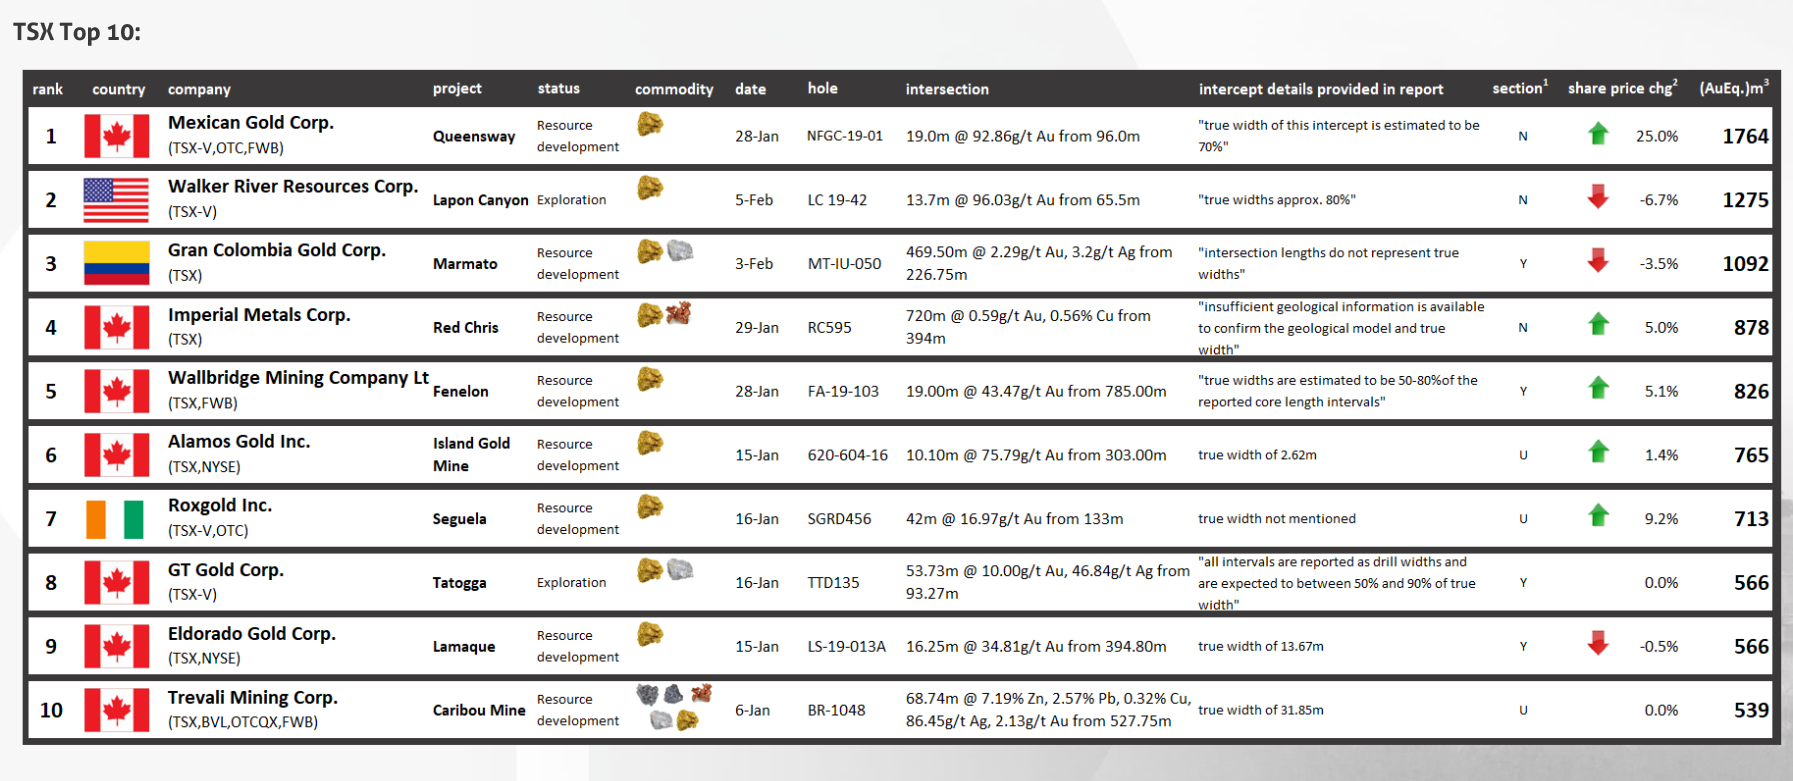Click the United States flag for Walker River Resources
This screenshot has width=1793, height=781.
click(x=116, y=200)
